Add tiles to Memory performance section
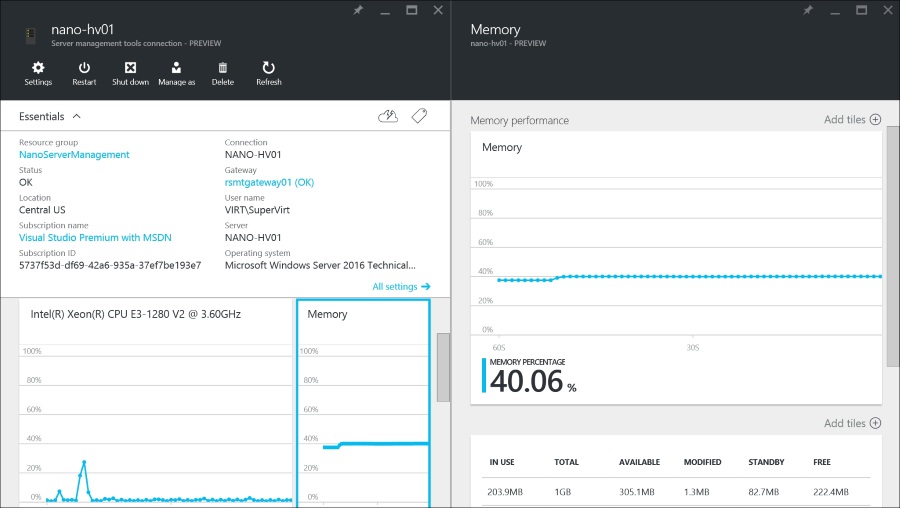900x508 pixels. click(852, 119)
